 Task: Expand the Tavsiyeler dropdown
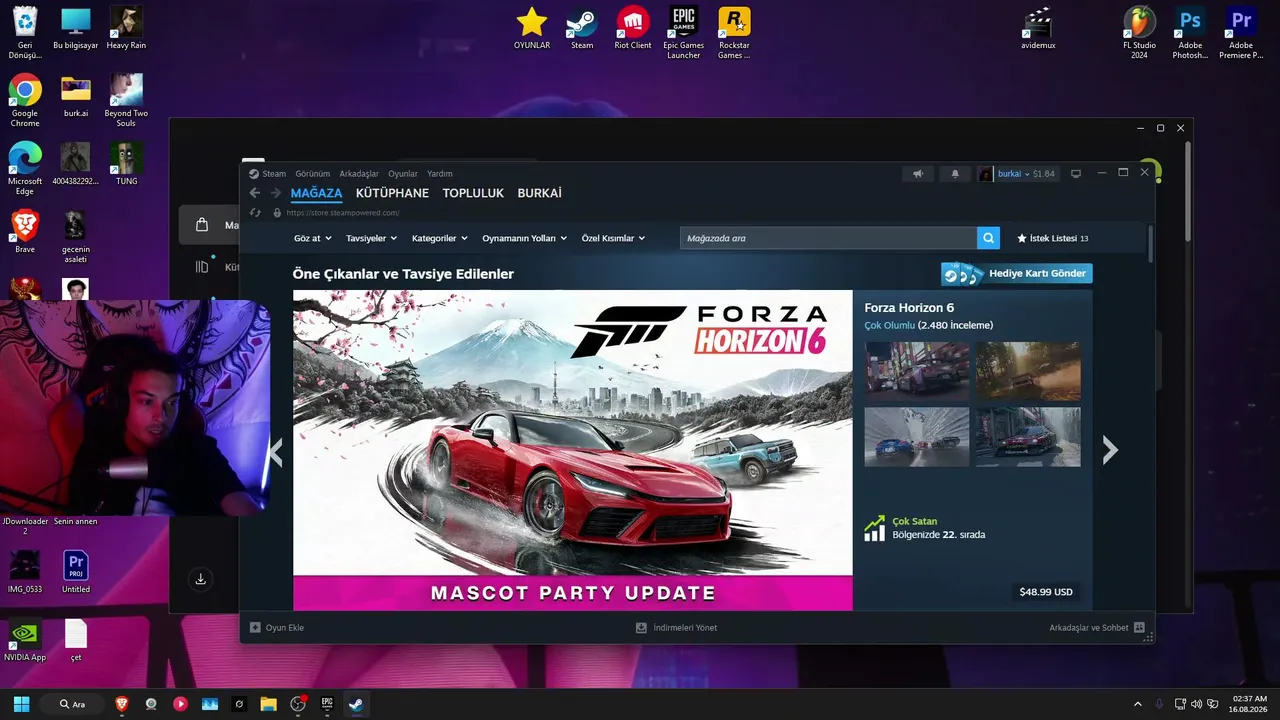pyautogui.click(x=372, y=238)
